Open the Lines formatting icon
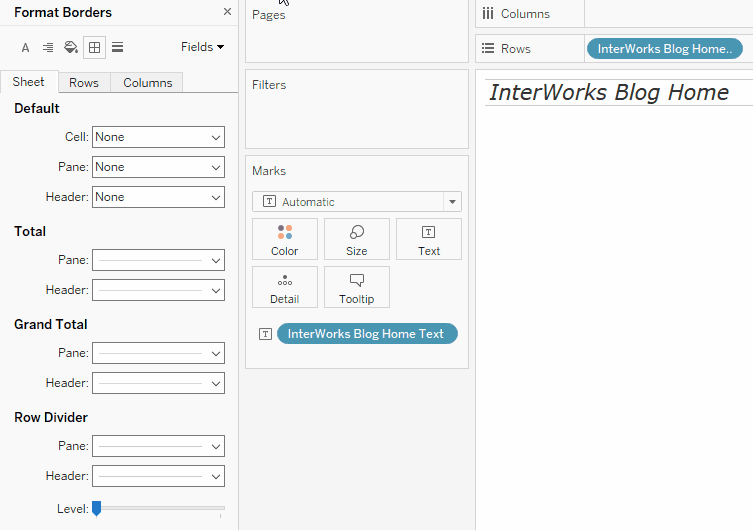This screenshot has height=530, width=753. 118,47
